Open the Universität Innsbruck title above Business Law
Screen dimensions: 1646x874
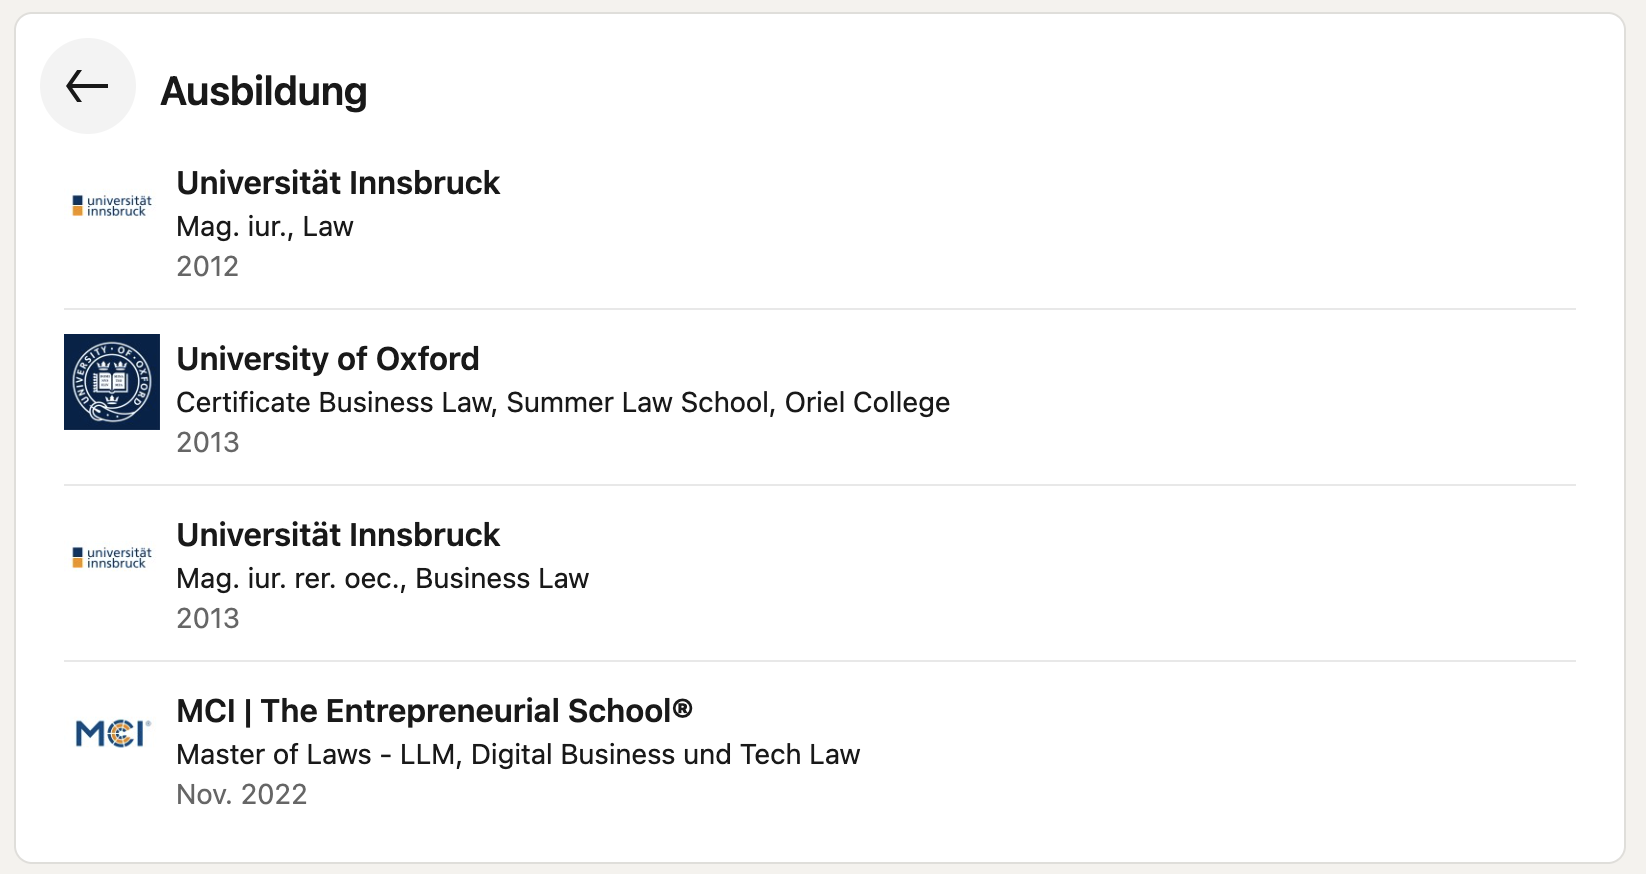click(x=338, y=535)
